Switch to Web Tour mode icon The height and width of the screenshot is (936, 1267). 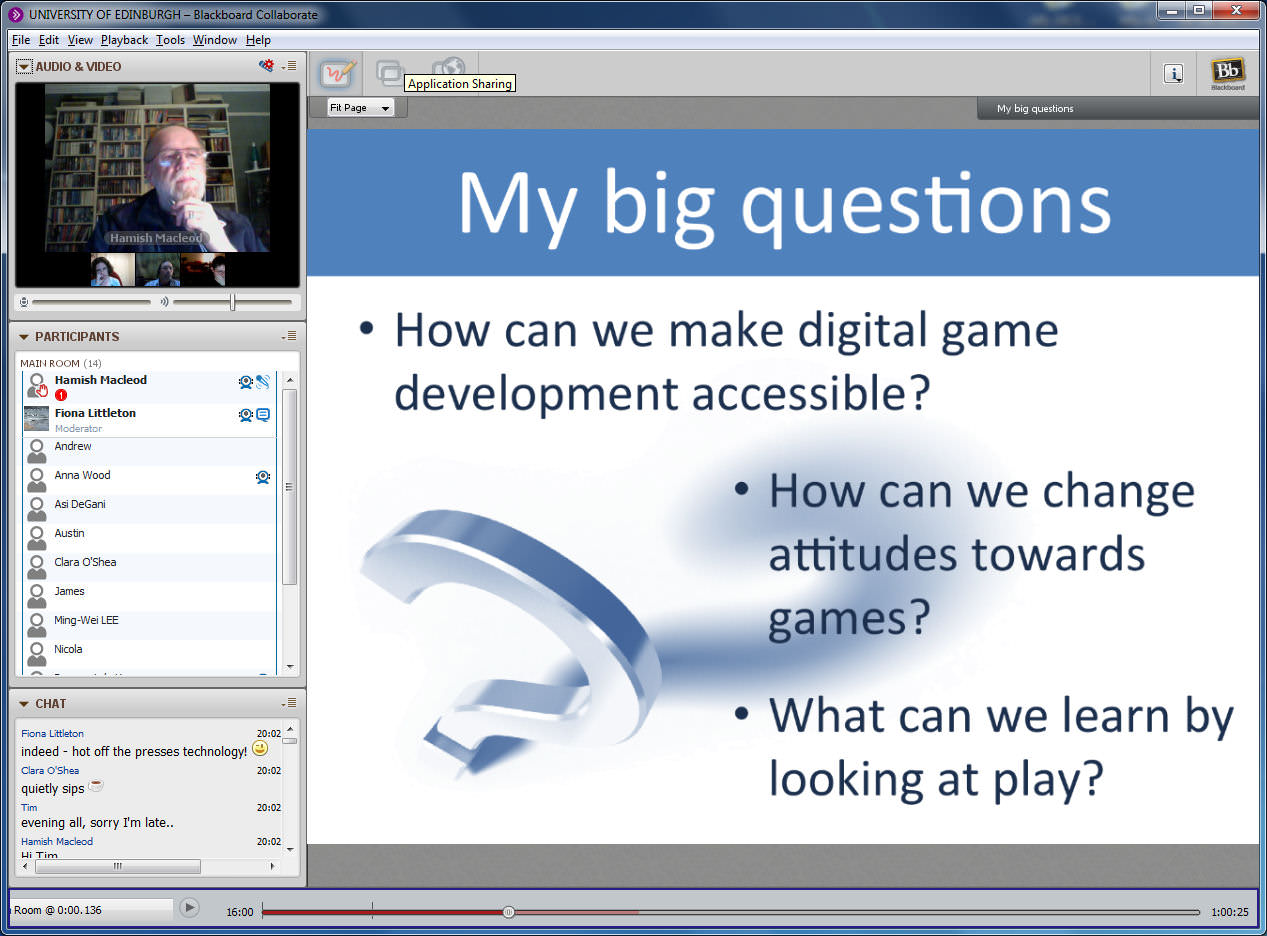tap(449, 67)
